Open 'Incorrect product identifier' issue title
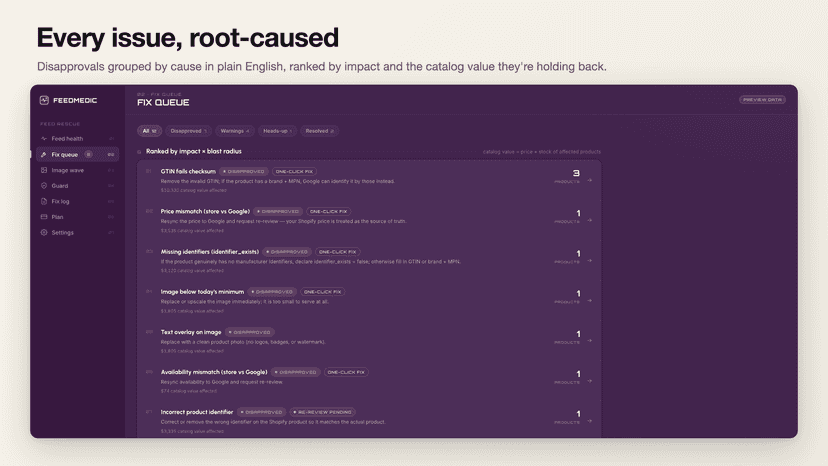Image resolution: width=828 pixels, height=466 pixels. tap(196, 412)
